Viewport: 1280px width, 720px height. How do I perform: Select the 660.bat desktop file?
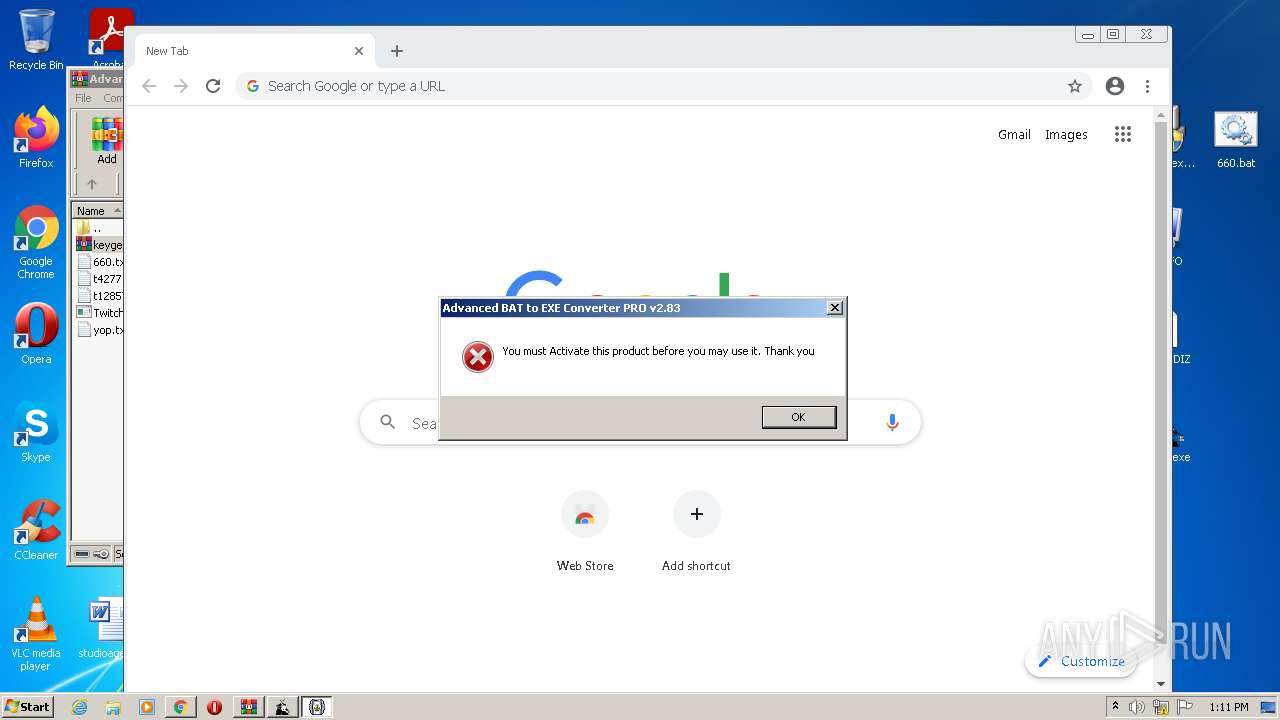(1236, 140)
